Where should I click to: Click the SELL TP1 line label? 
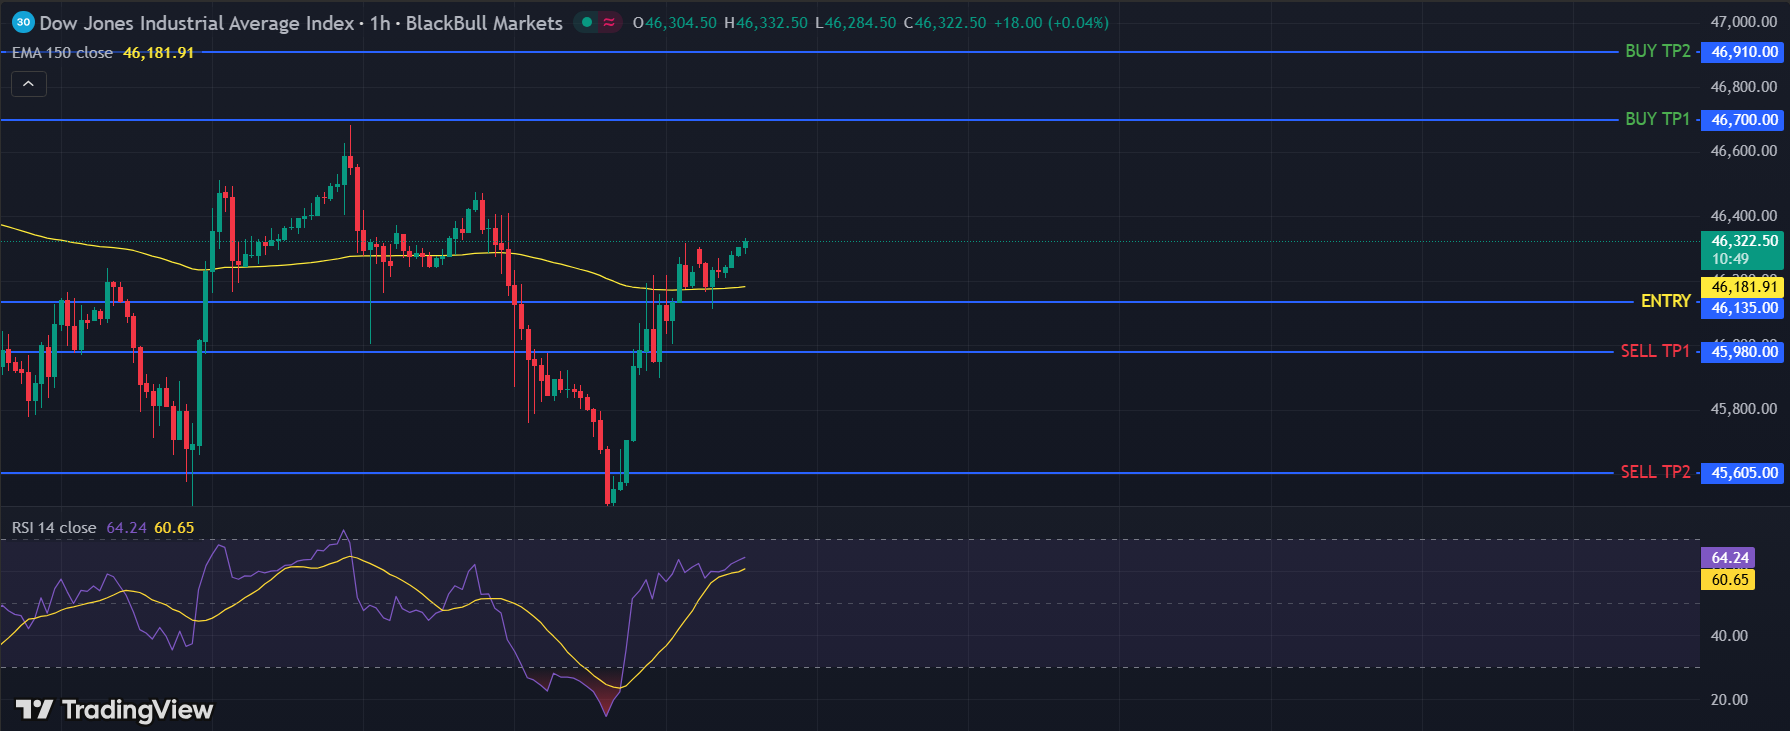[1654, 351]
